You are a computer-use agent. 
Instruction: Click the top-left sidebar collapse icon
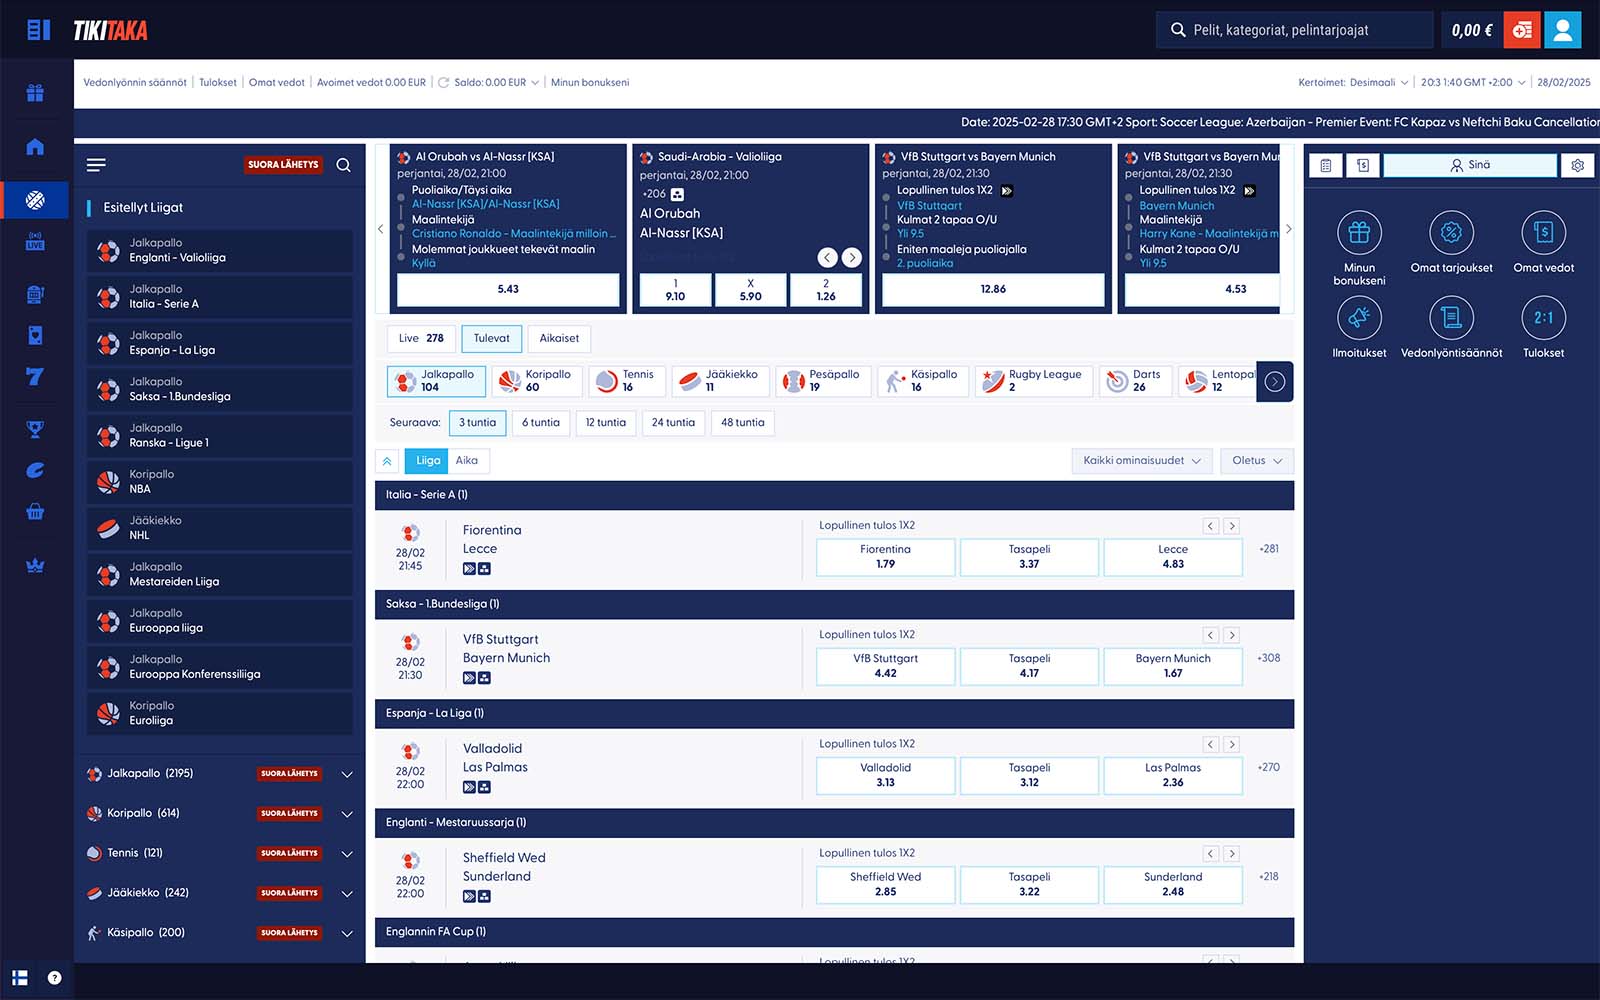[x=38, y=30]
